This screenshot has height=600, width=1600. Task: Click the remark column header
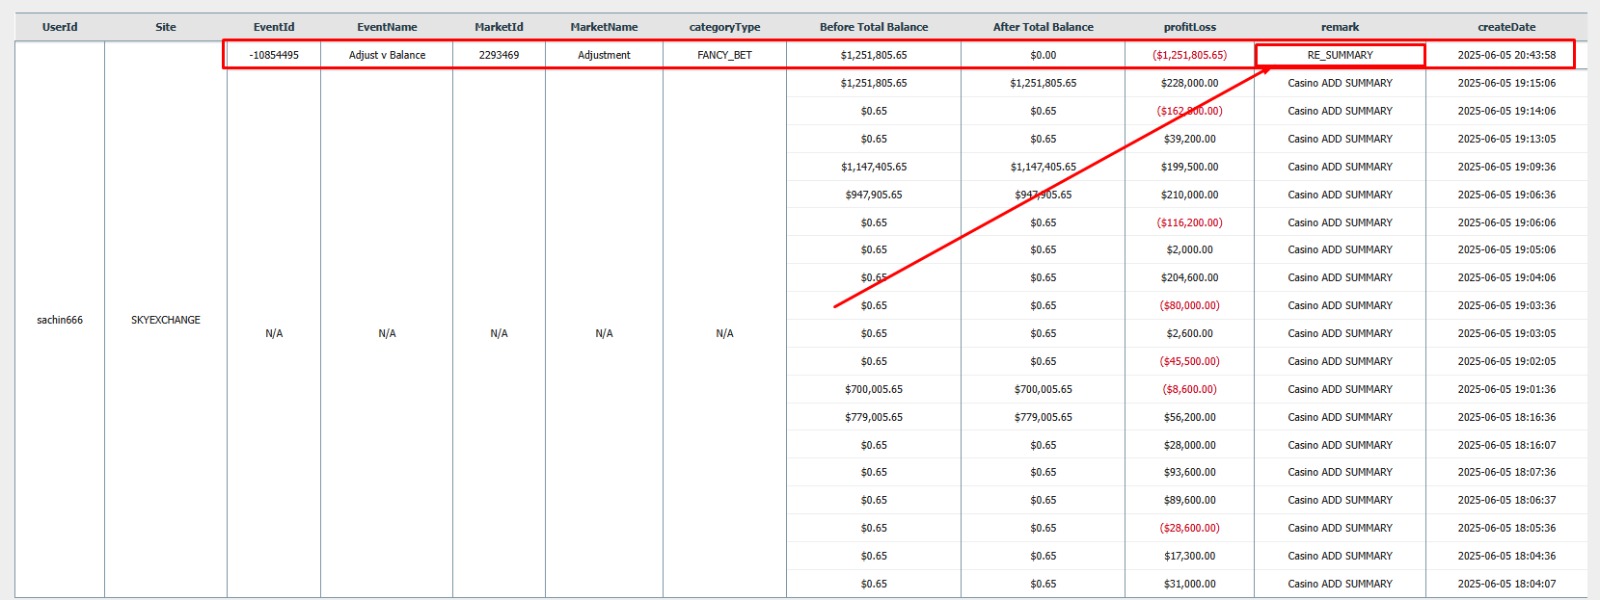click(x=1339, y=27)
